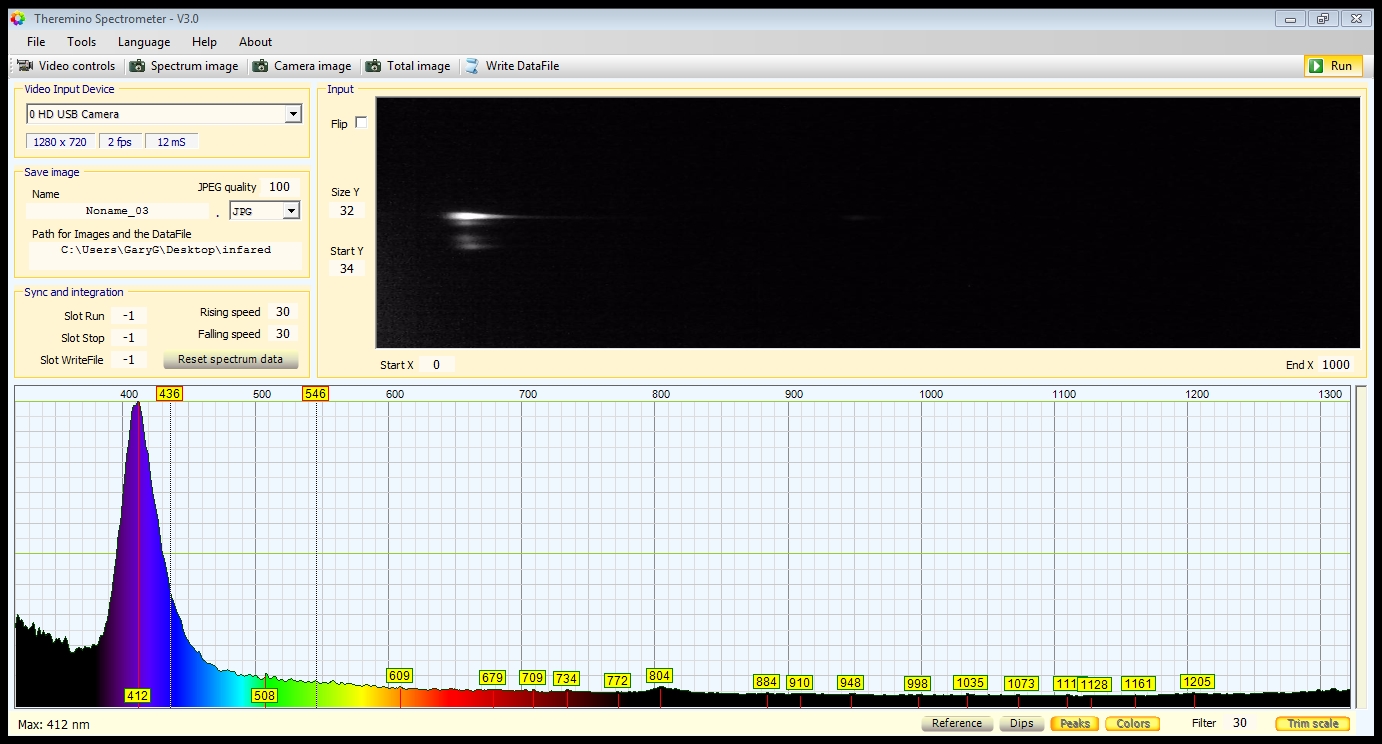The image size is (1382, 744).
Task: Click the vertical slider beside the spectrum graph
Action: (1359, 547)
